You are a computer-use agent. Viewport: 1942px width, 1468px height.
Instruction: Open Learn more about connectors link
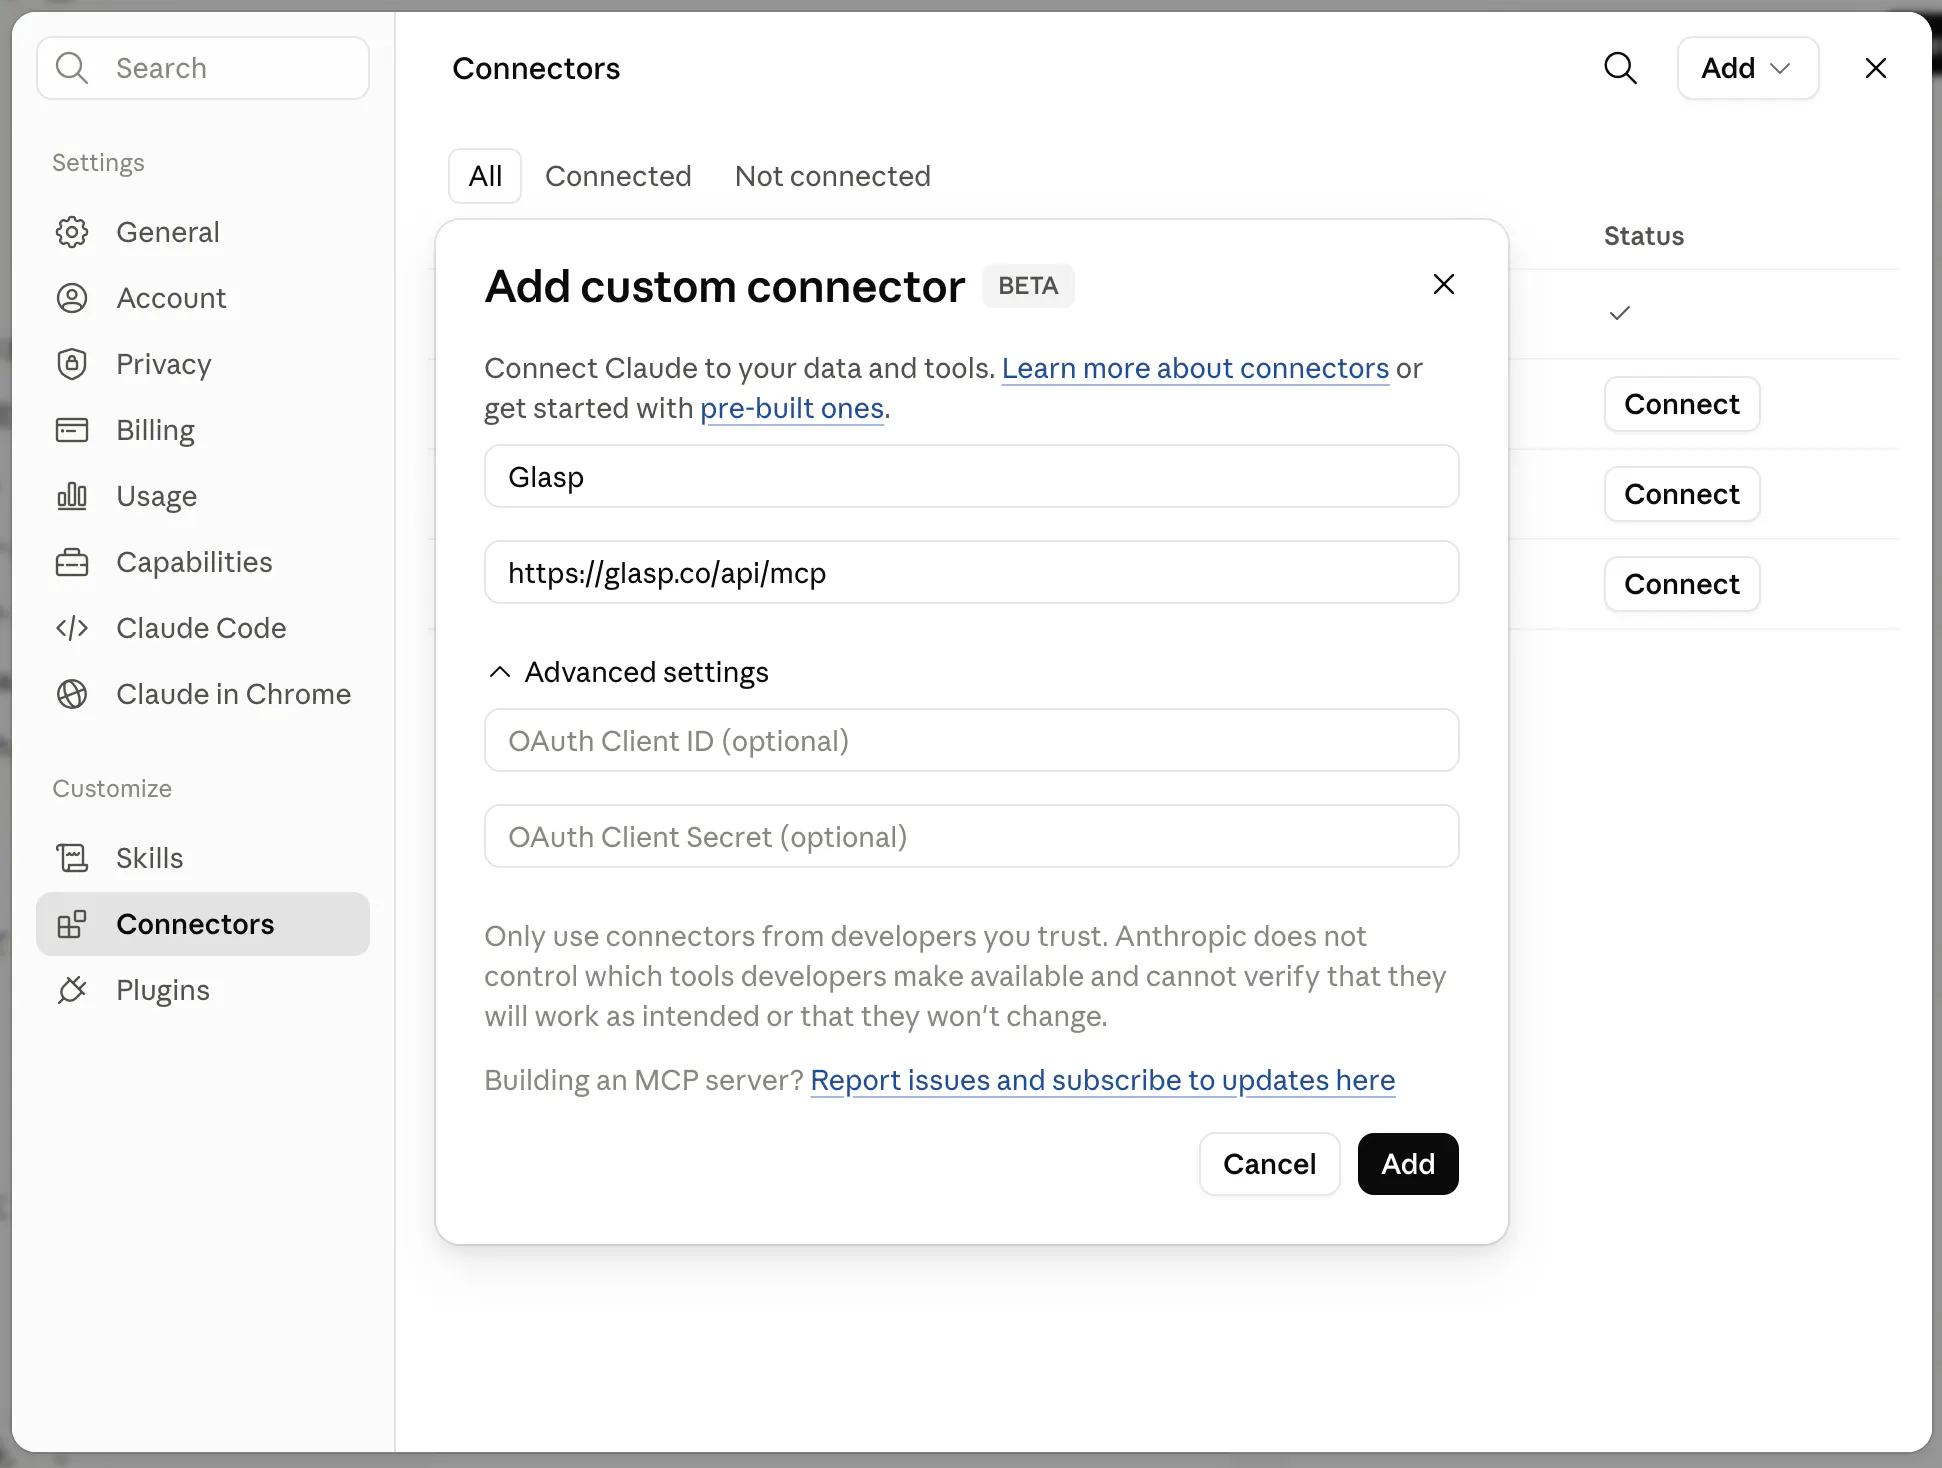point(1195,368)
